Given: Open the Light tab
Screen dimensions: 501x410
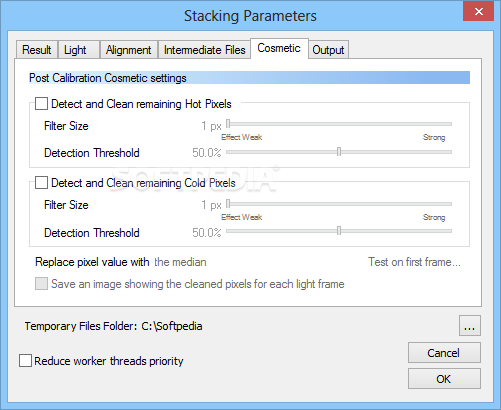Looking at the screenshot, I should [79, 50].
